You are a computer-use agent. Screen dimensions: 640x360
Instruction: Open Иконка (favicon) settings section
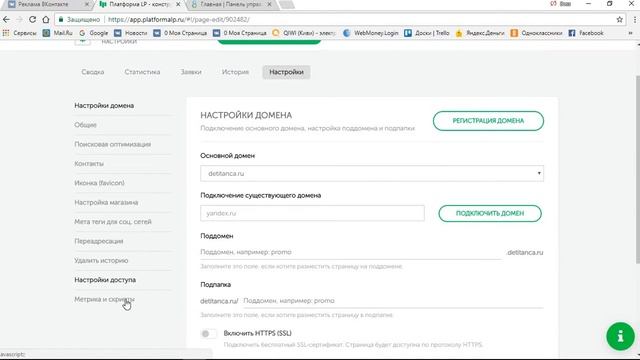[99, 183]
